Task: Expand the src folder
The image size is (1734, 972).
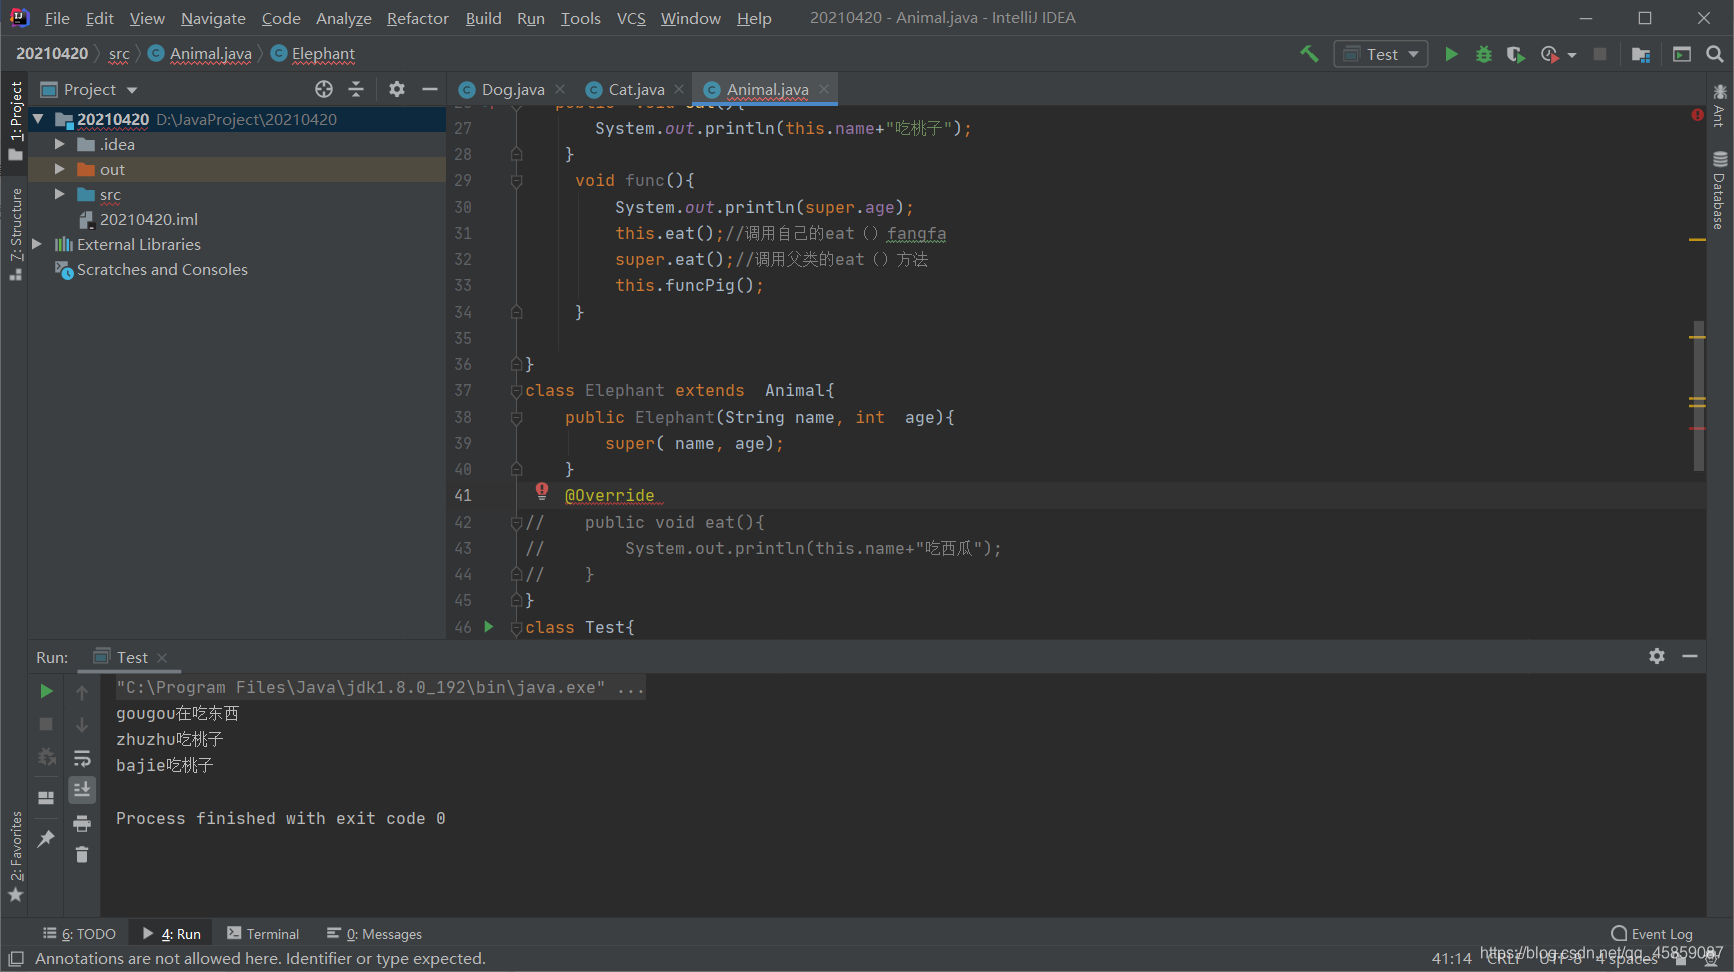Action: [59, 194]
